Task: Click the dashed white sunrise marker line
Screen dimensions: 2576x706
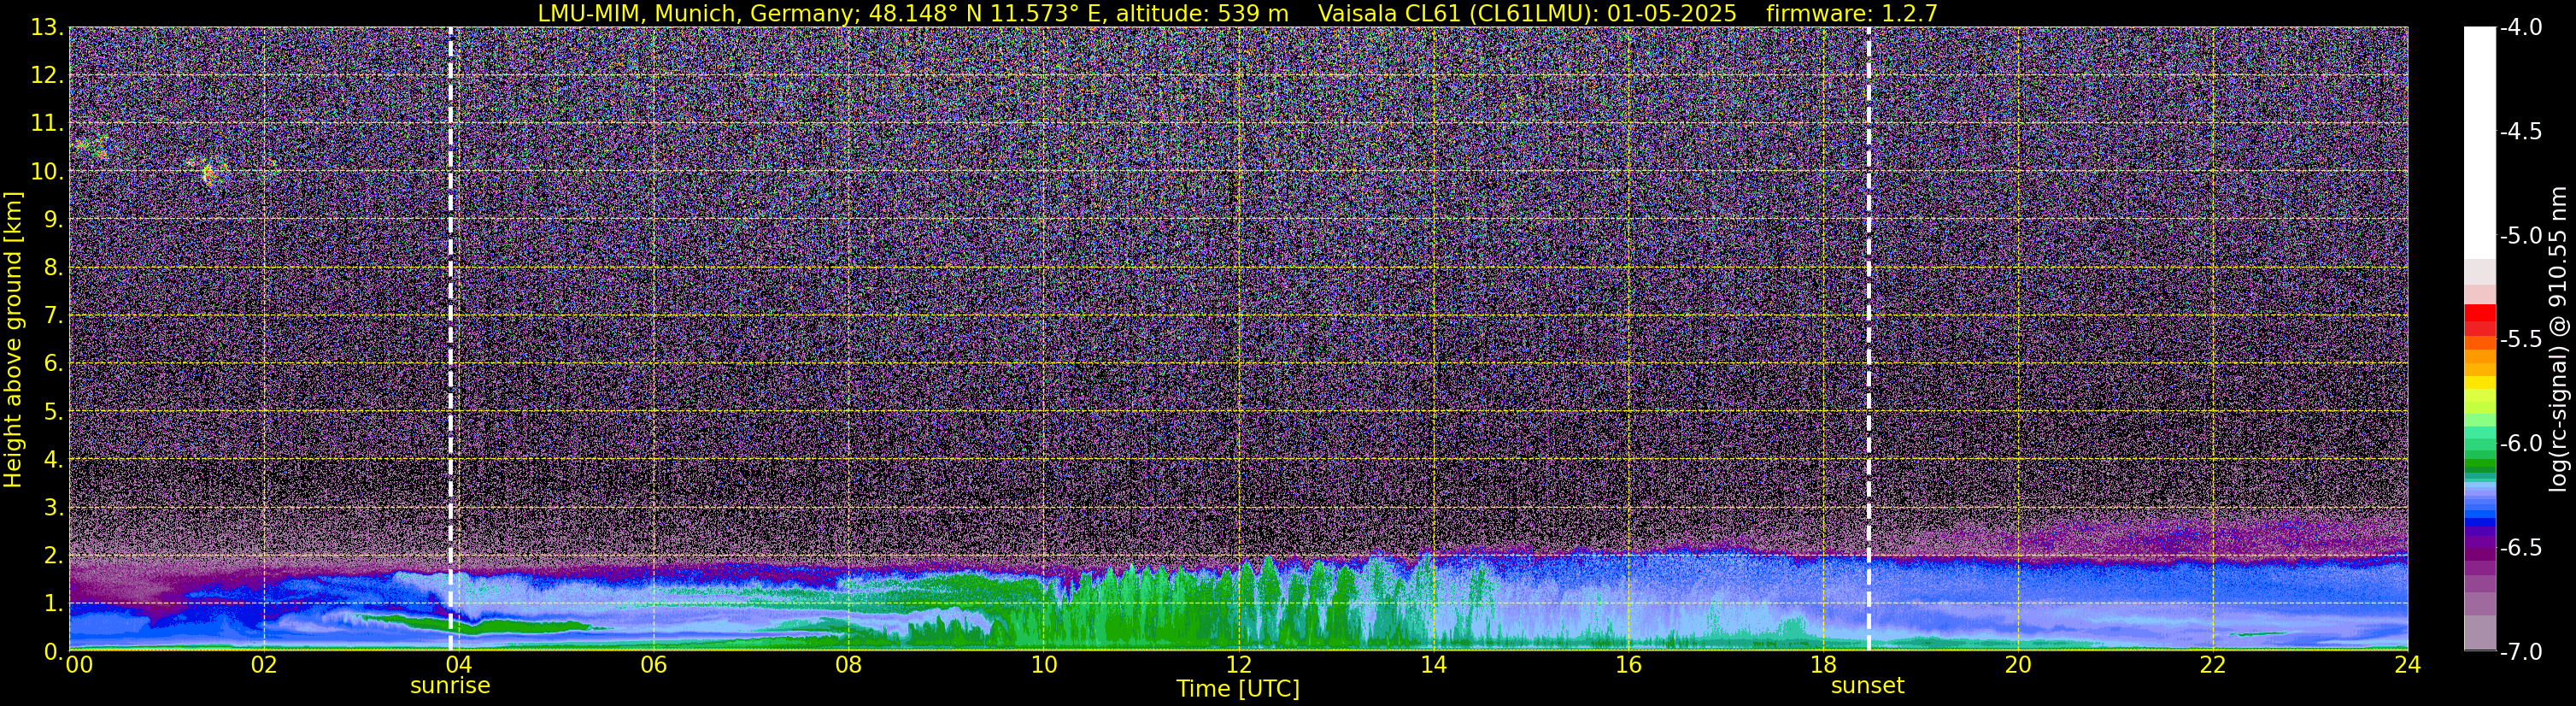Action: point(451,339)
